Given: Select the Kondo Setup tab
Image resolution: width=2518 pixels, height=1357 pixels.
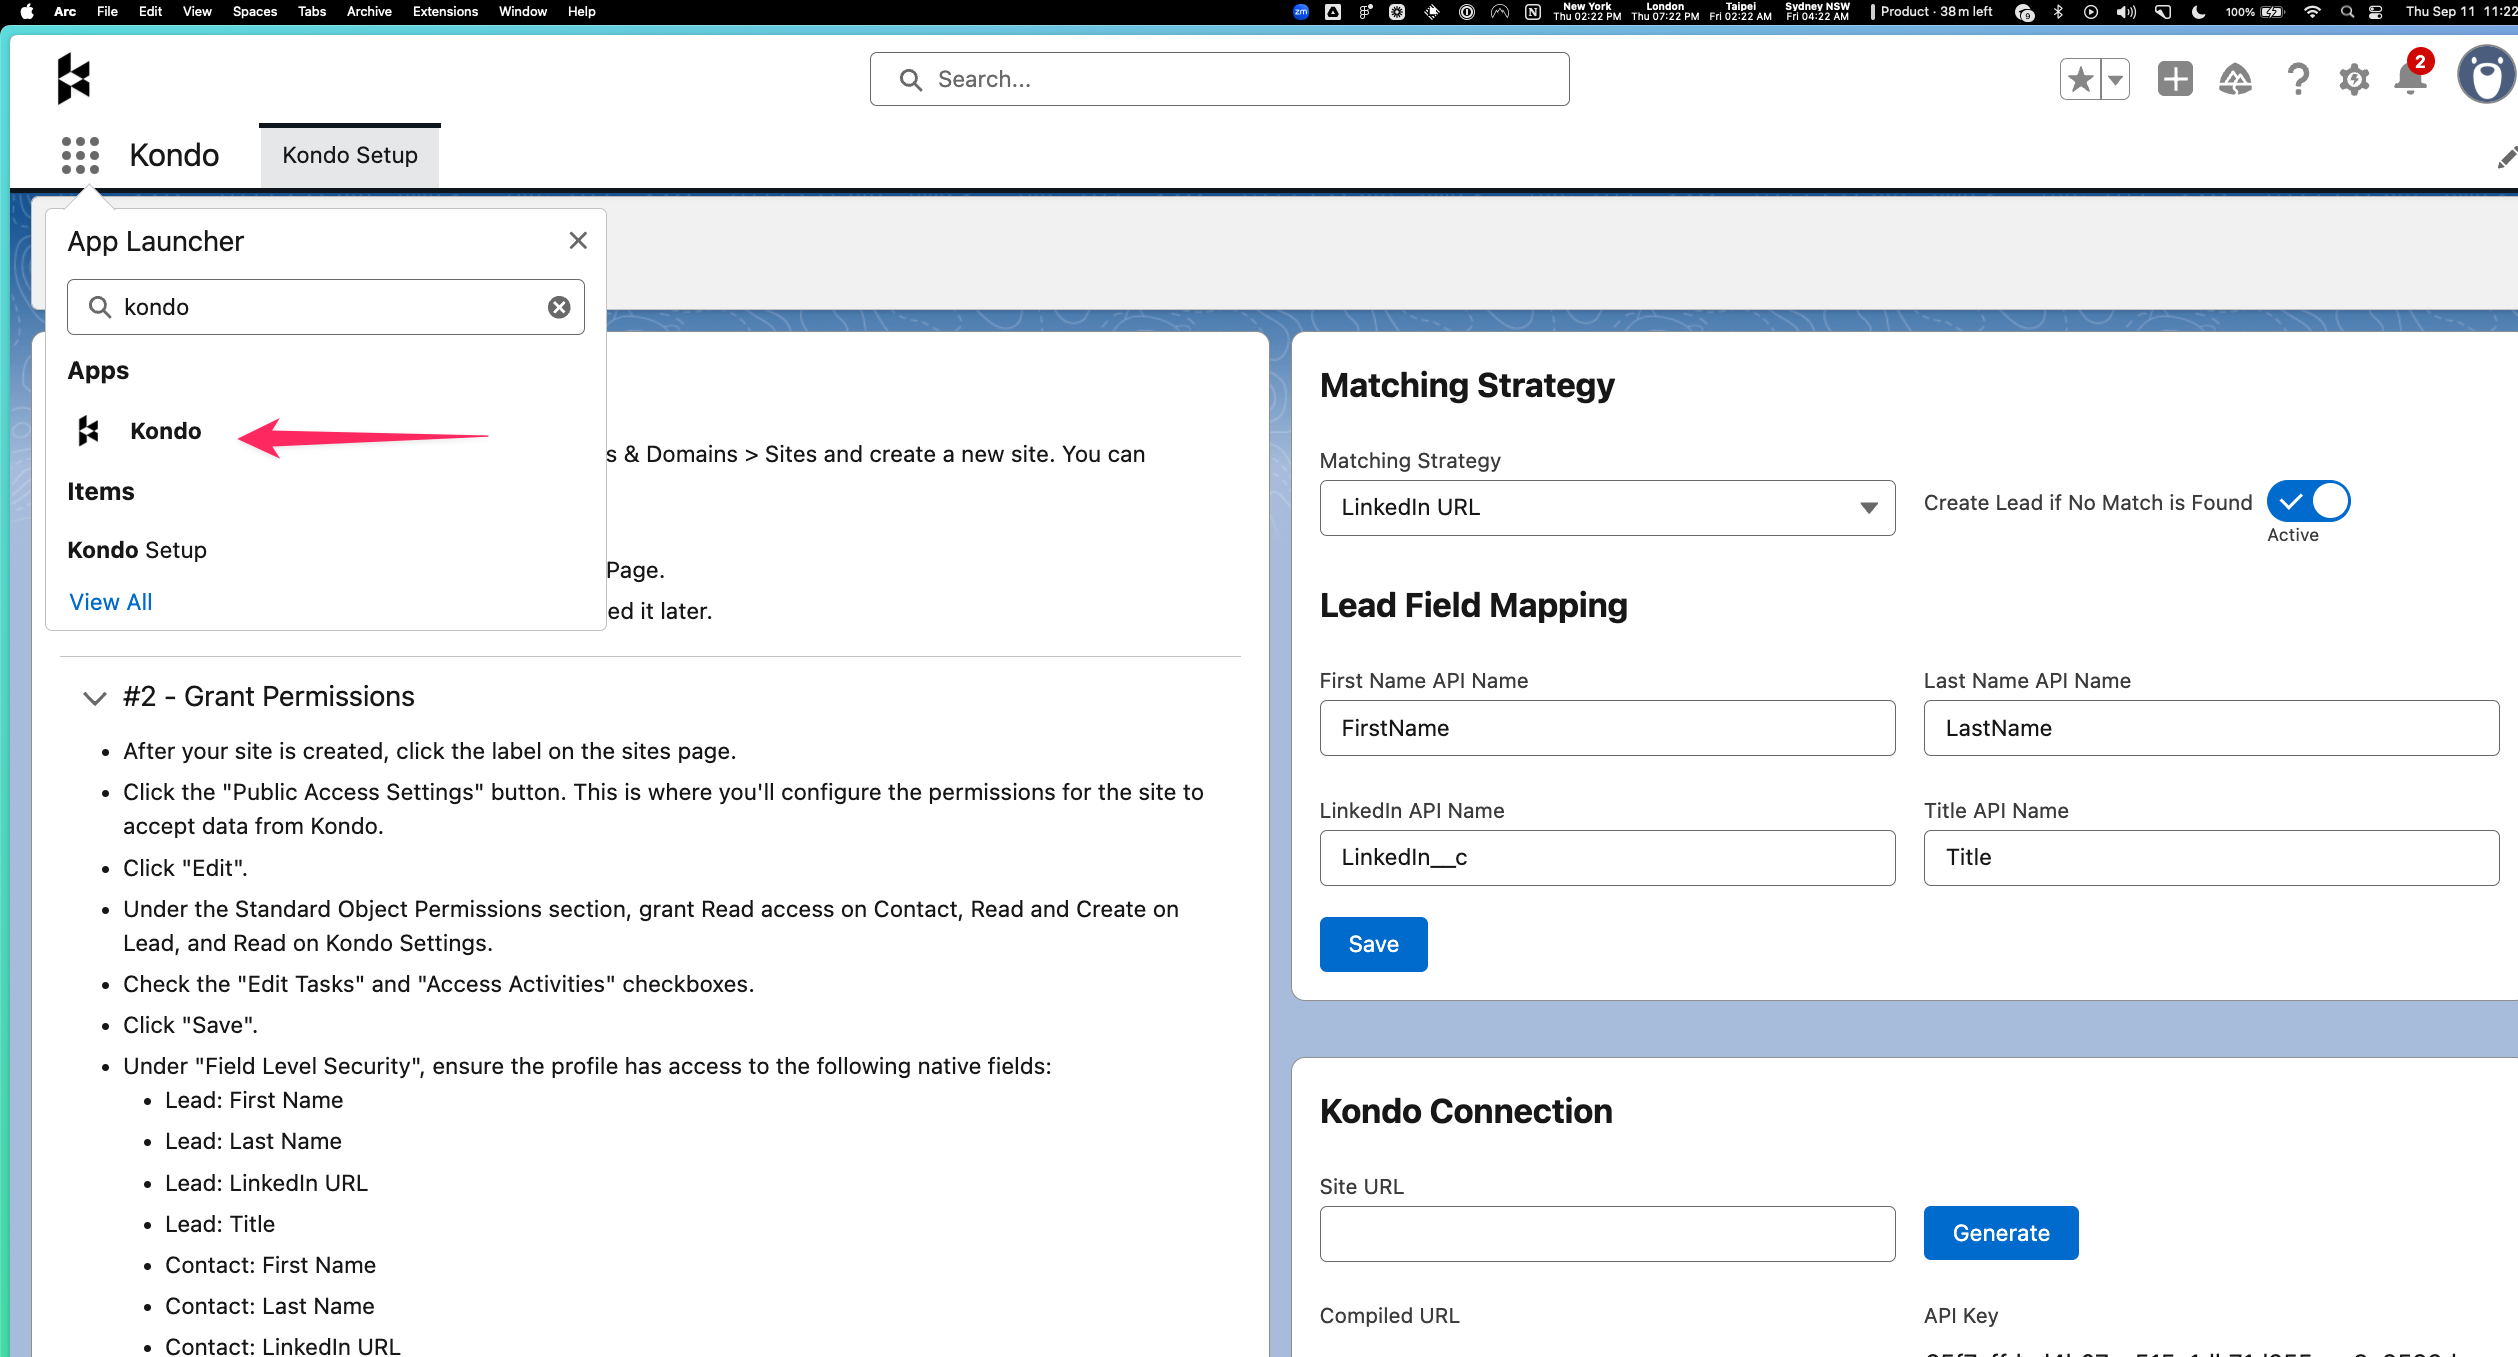Looking at the screenshot, I should [x=350, y=155].
